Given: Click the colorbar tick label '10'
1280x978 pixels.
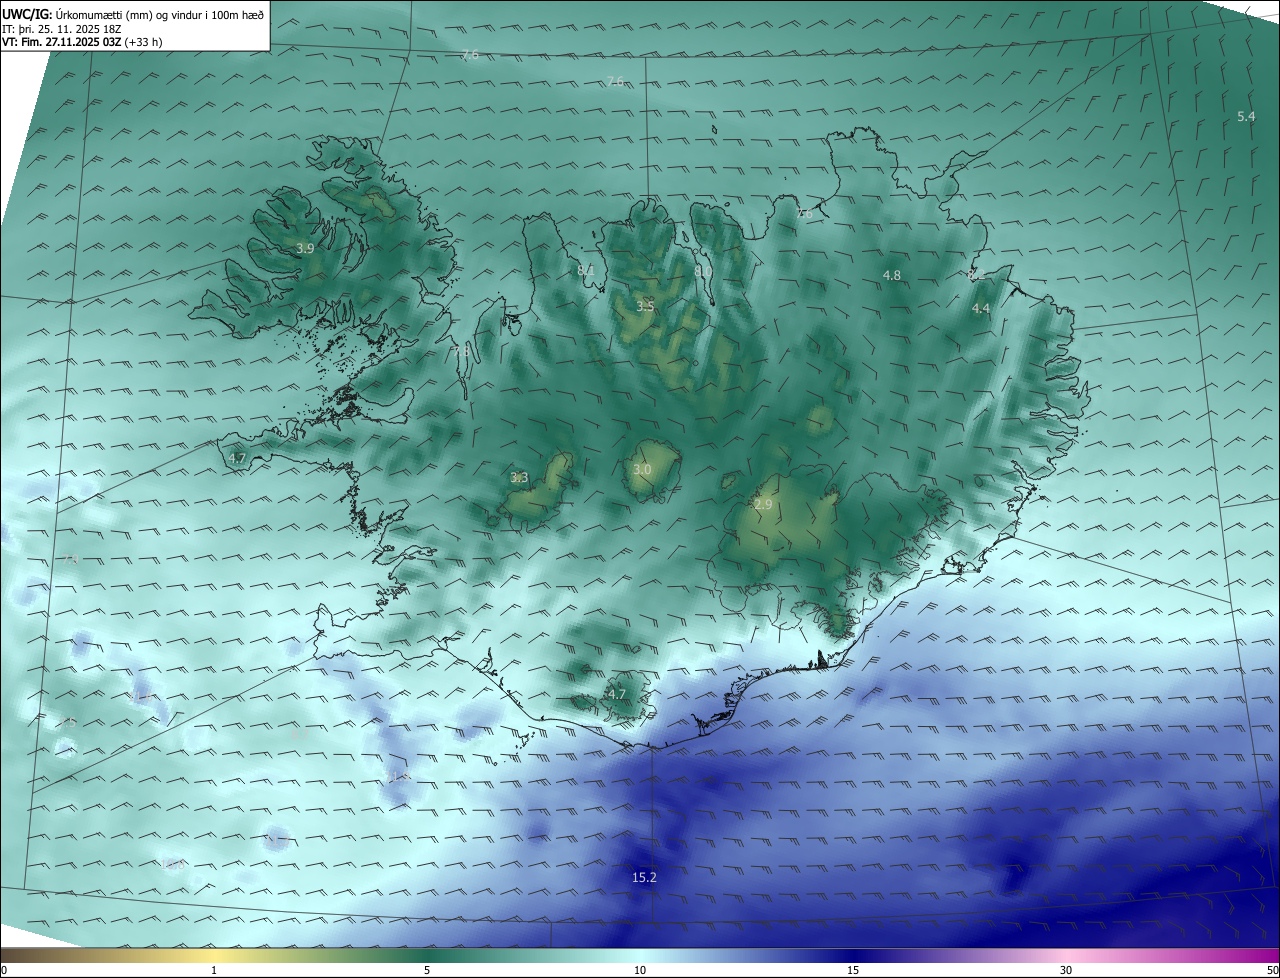Looking at the screenshot, I should (x=640, y=970).
